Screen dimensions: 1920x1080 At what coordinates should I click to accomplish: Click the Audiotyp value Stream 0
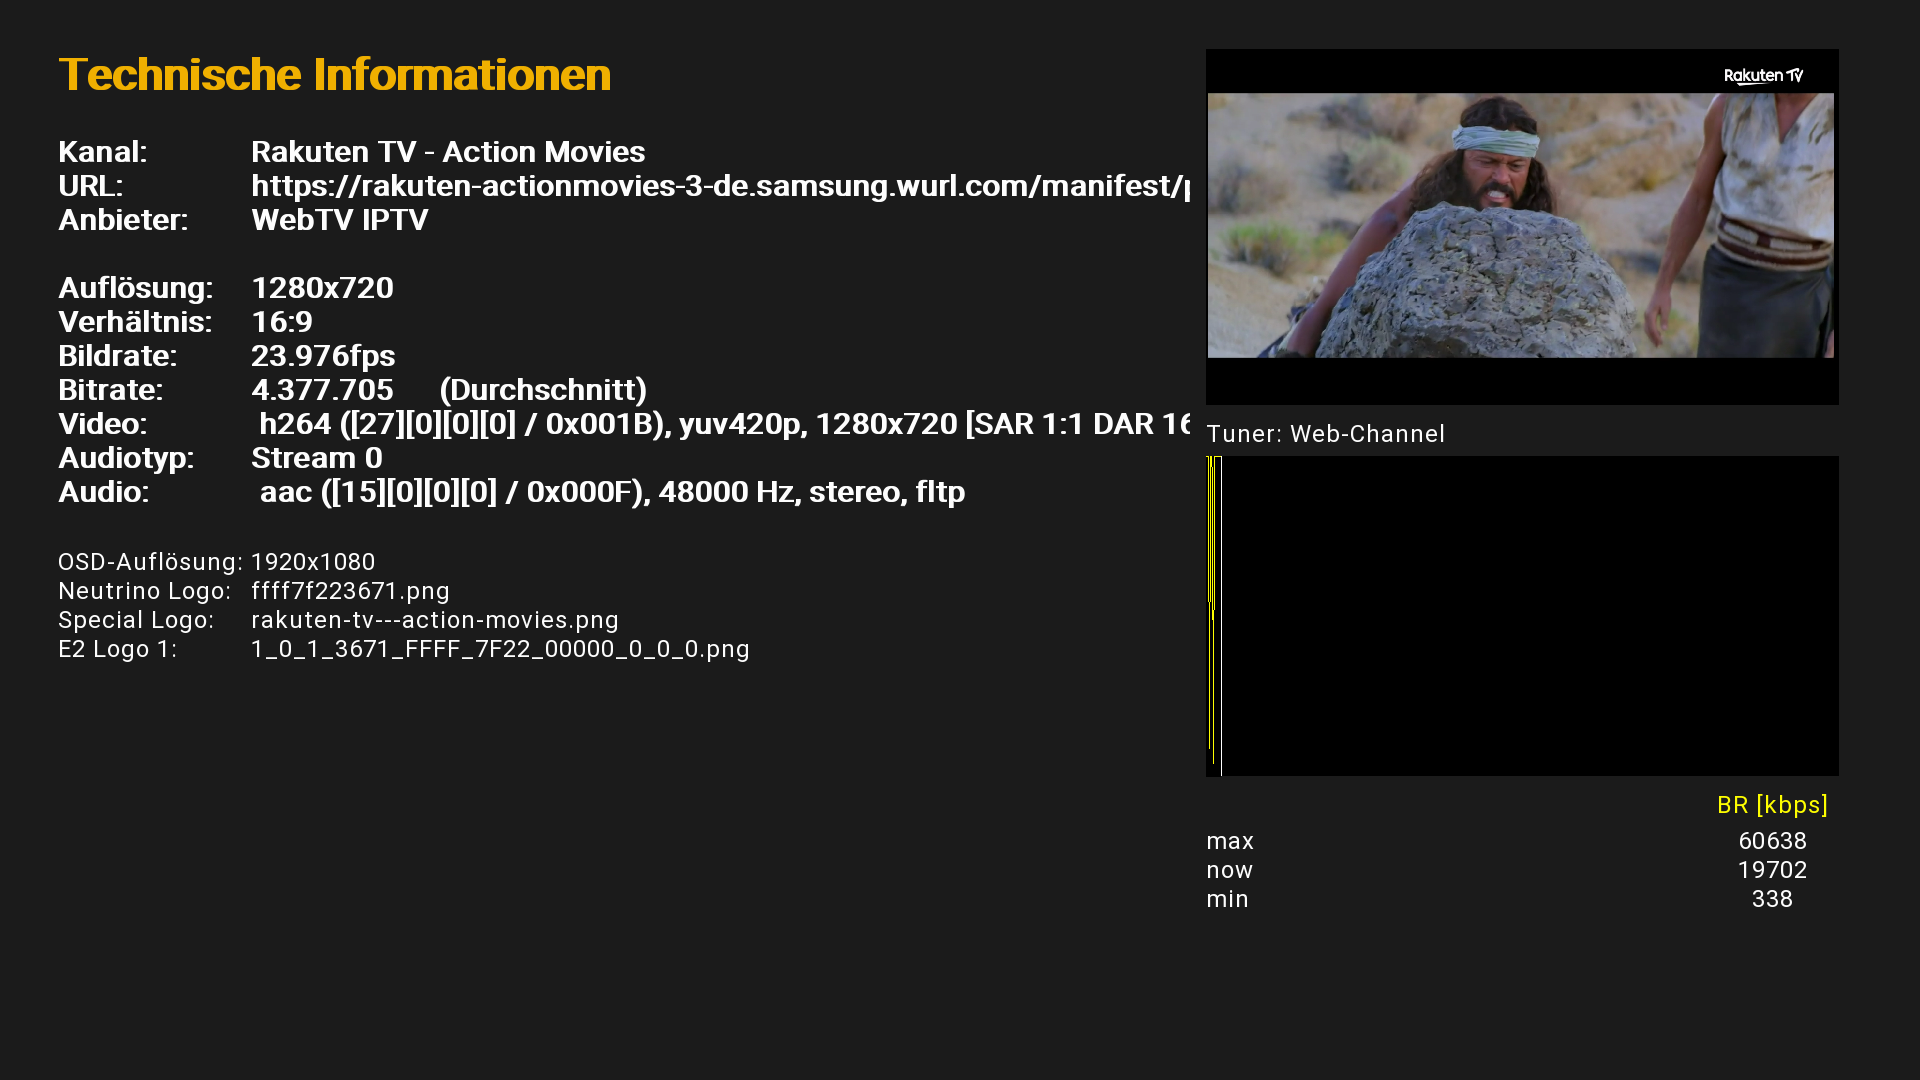coord(317,458)
